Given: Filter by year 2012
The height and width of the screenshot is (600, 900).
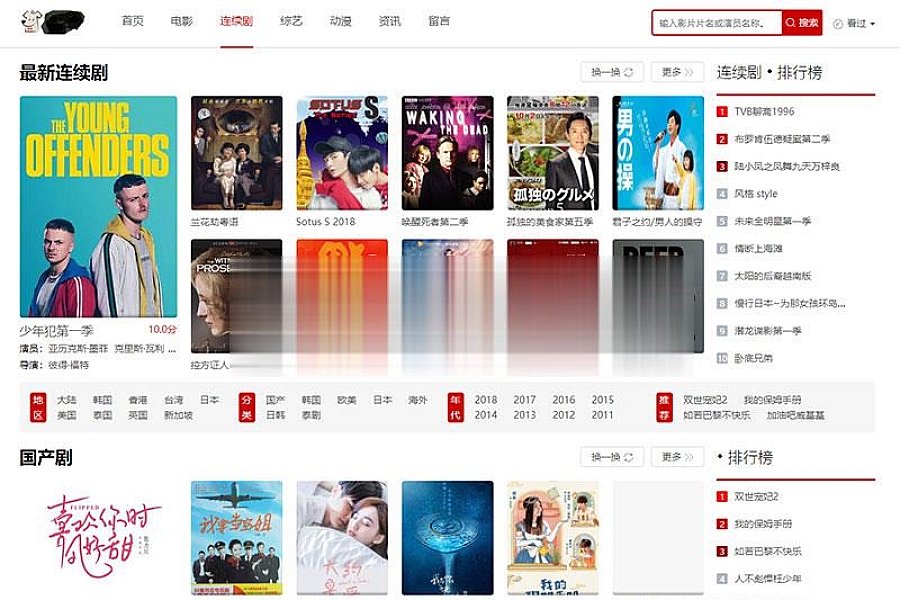Looking at the screenshot, I should [564, 415].
